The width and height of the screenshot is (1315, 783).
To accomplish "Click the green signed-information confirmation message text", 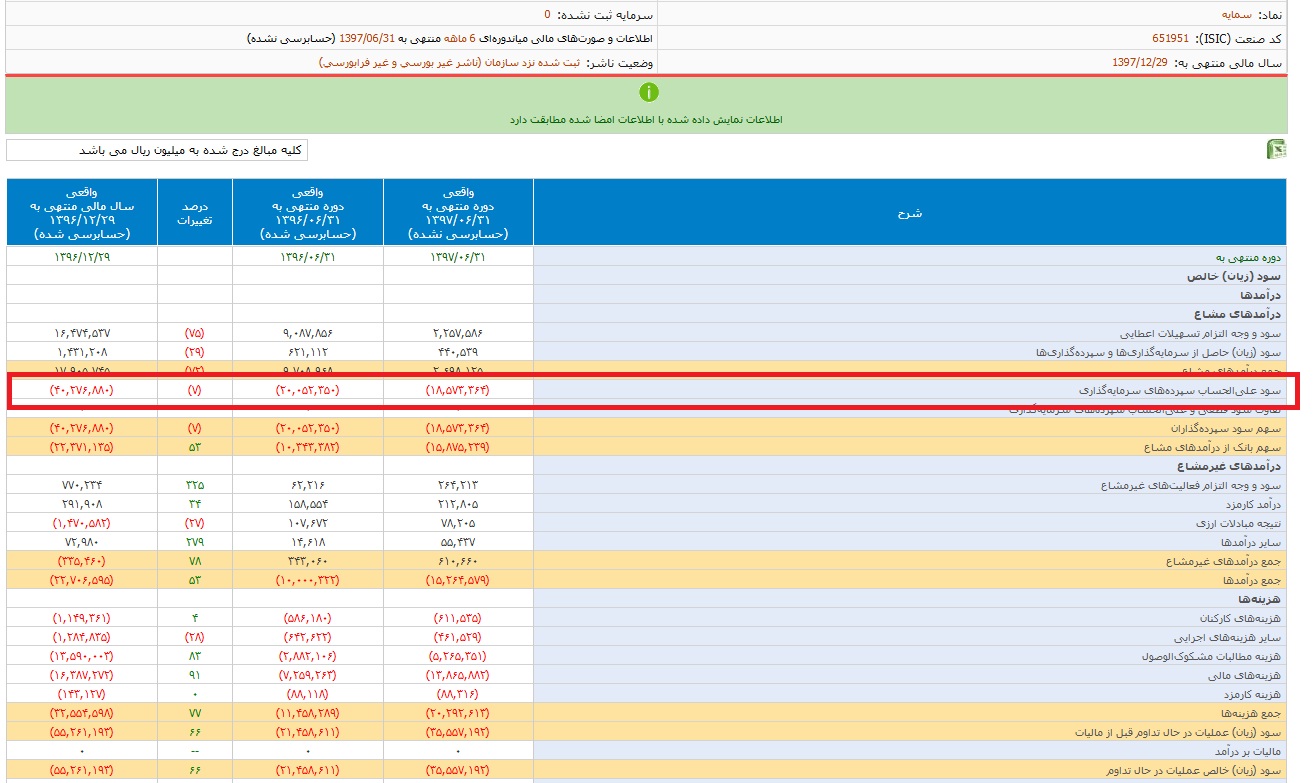I will point(646,119).
